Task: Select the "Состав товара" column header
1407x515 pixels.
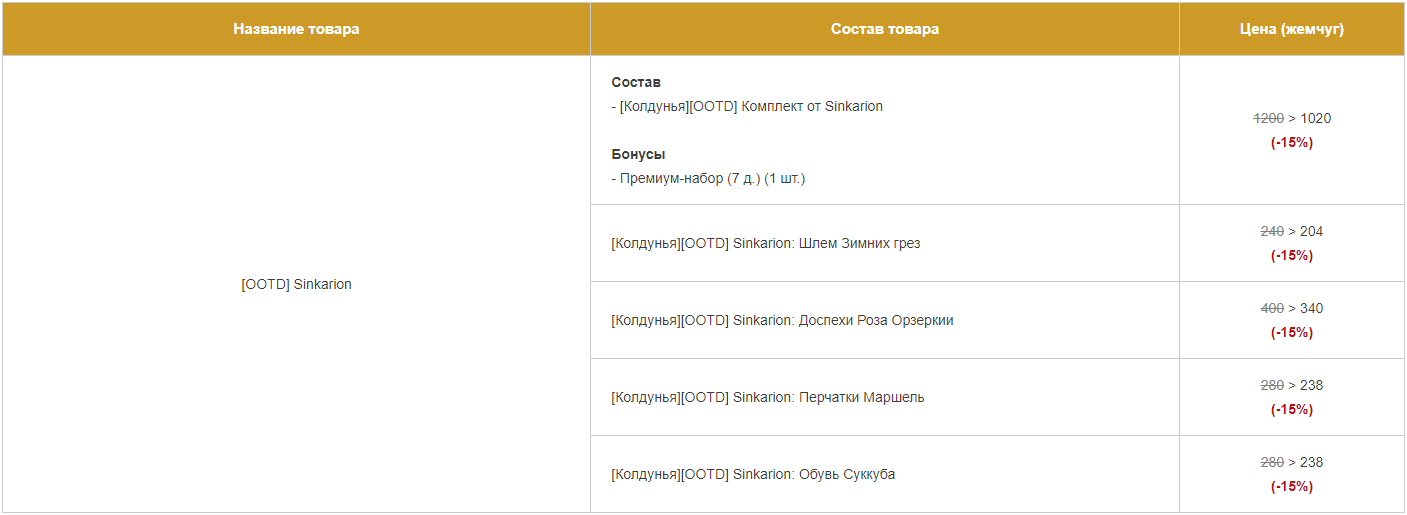Action: [884, 29]
